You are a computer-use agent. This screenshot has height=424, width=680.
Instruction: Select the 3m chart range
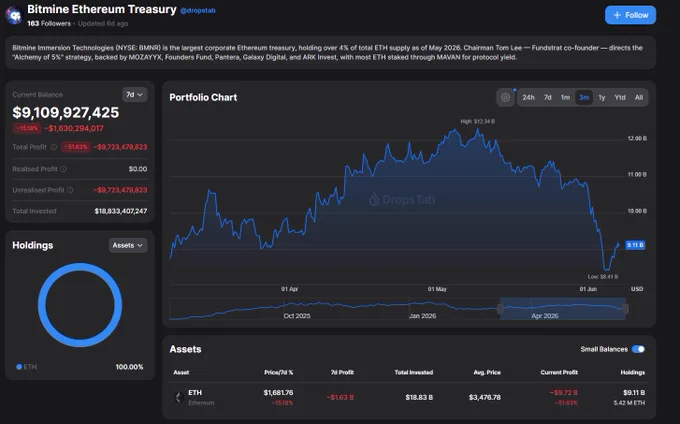point(584,98)
